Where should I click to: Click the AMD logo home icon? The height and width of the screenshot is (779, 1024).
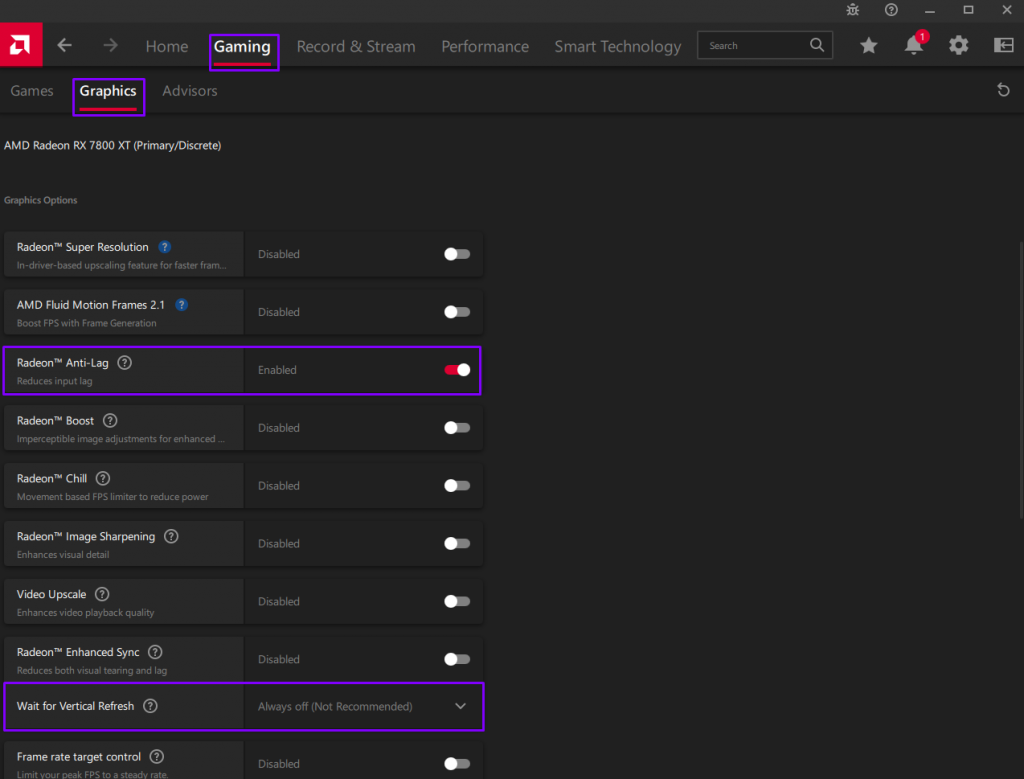(x=20, y=45)
